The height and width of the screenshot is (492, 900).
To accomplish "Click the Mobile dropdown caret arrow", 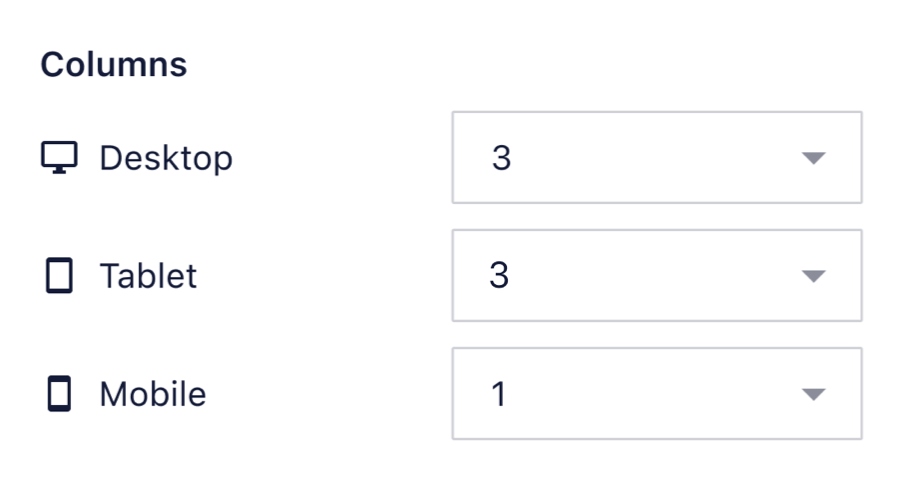I will (814, 394).
